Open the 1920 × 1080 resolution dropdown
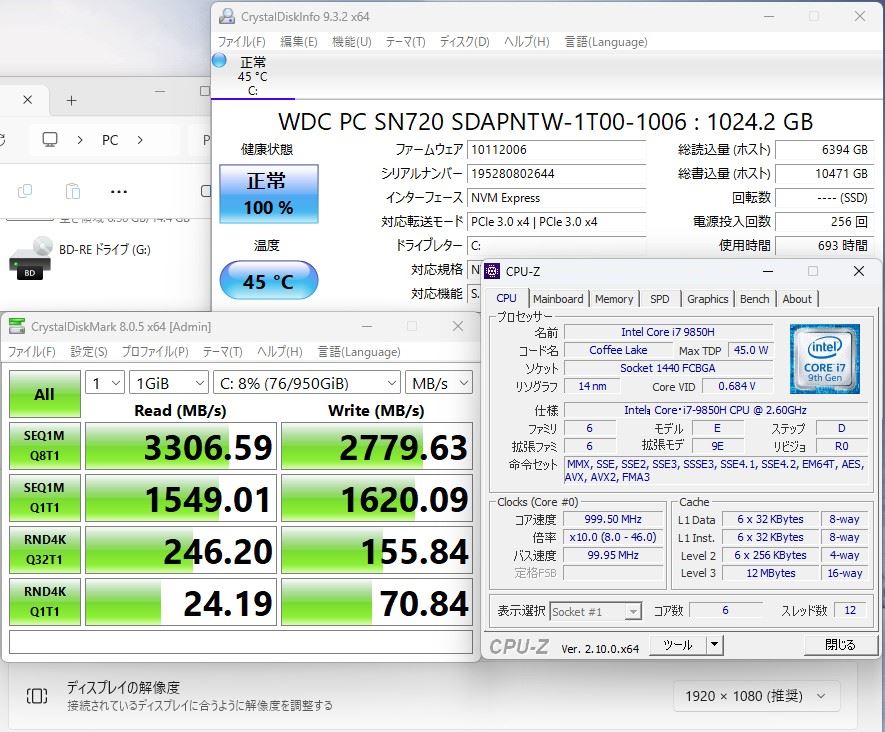The width and height of the screenshot is (885, 732). point(756,696)
